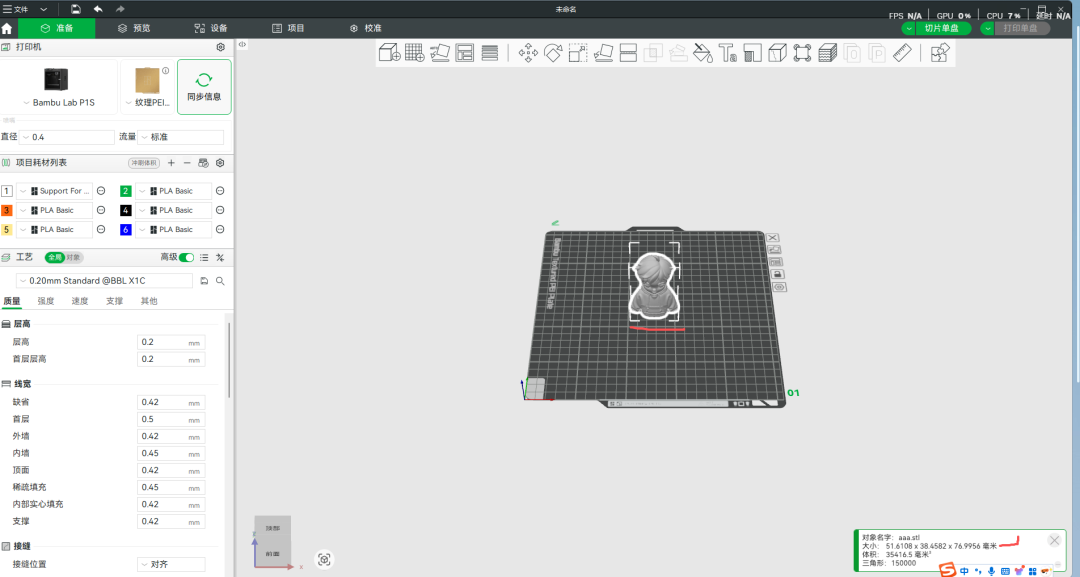This screenshot has height=577, width=1080.
Task: Open the variable layer height tool
Action: point(490,52)
